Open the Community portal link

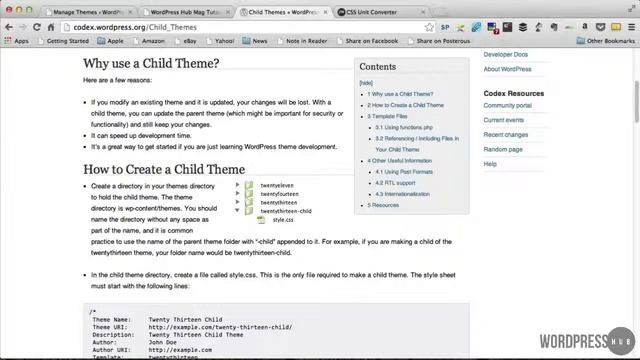pos(507,105)
